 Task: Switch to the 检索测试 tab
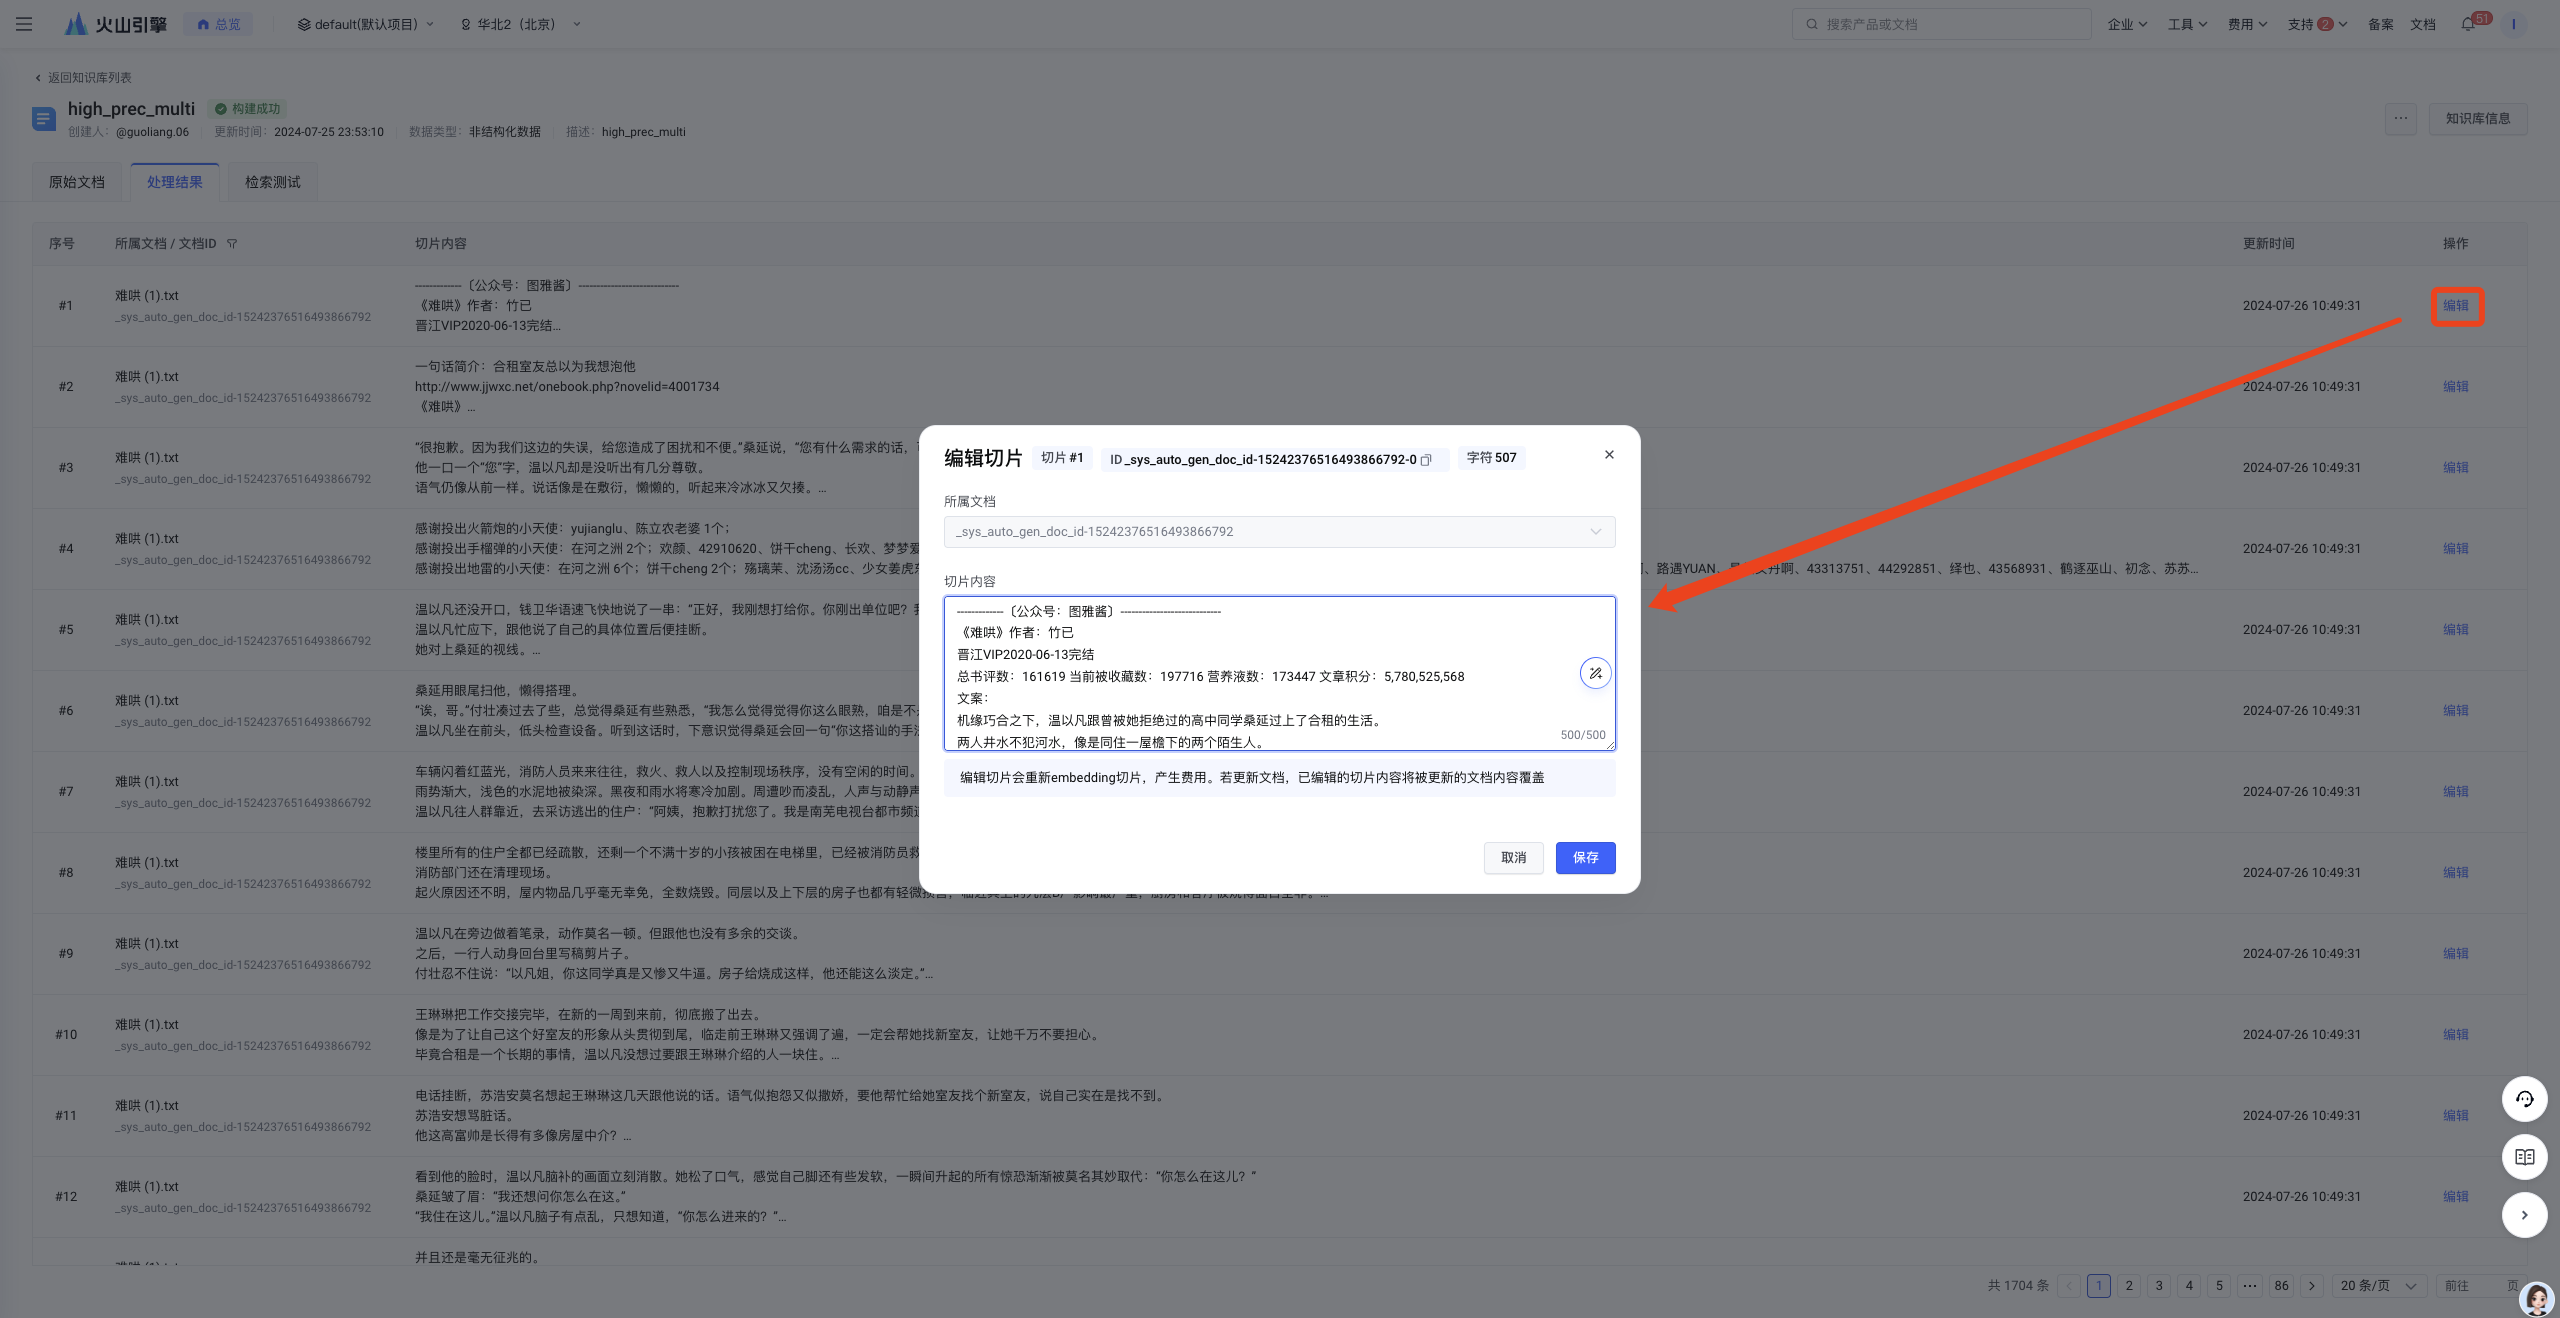point(273,182)
